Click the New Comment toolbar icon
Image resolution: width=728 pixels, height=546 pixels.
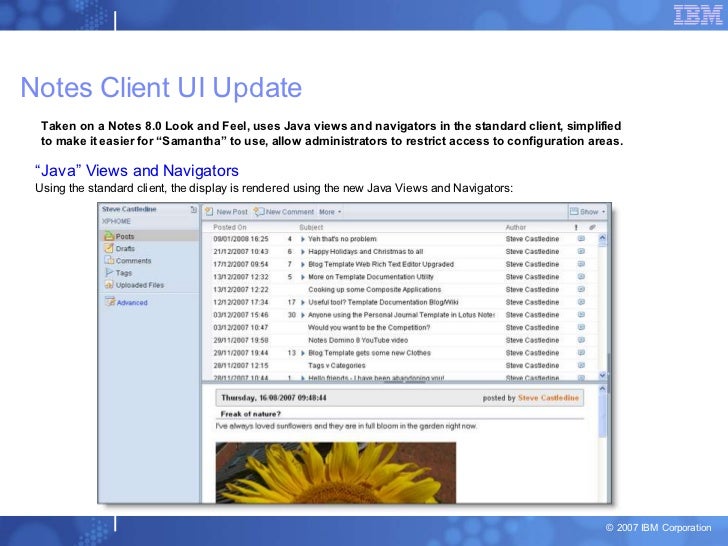[x=259, y=212]
